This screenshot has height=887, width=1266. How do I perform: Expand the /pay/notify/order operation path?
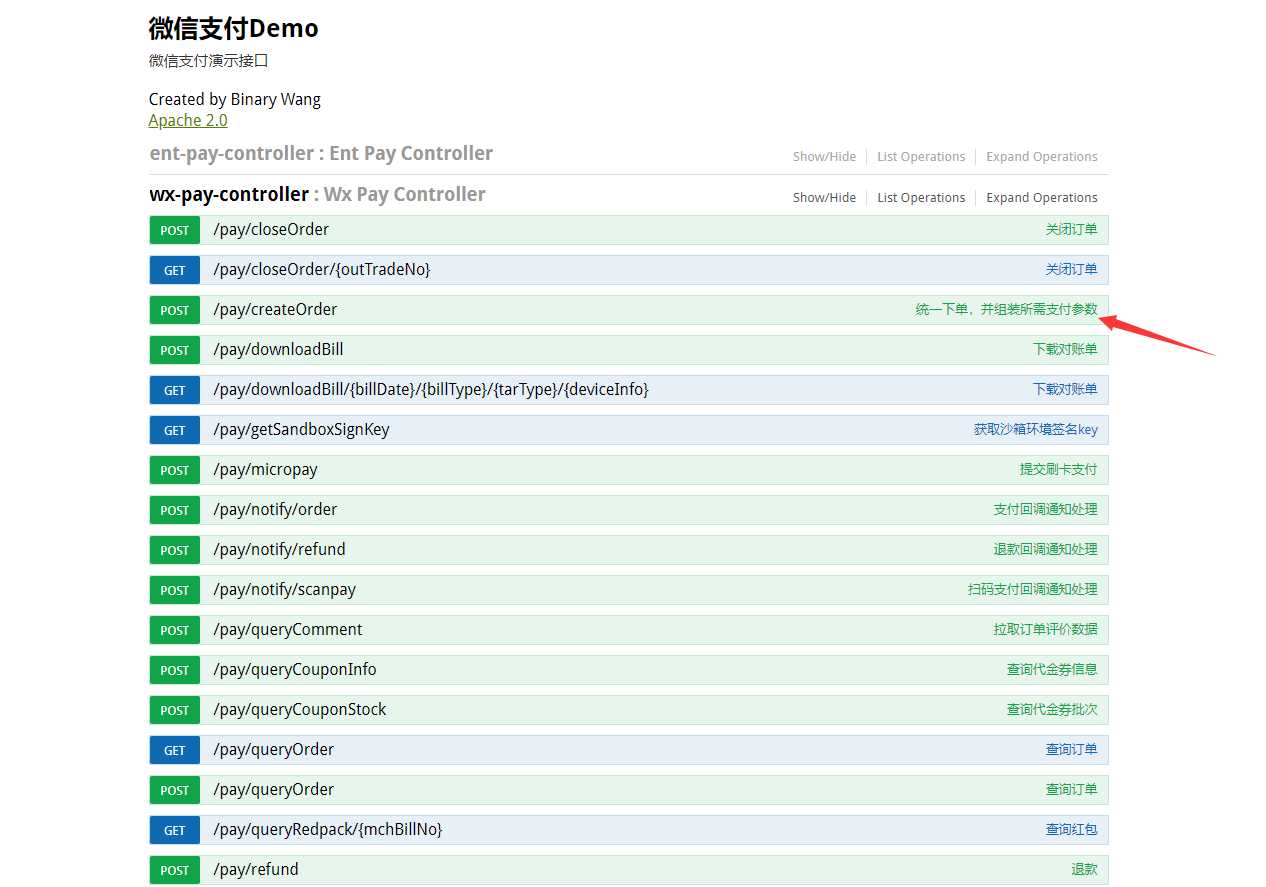[275, 510]
